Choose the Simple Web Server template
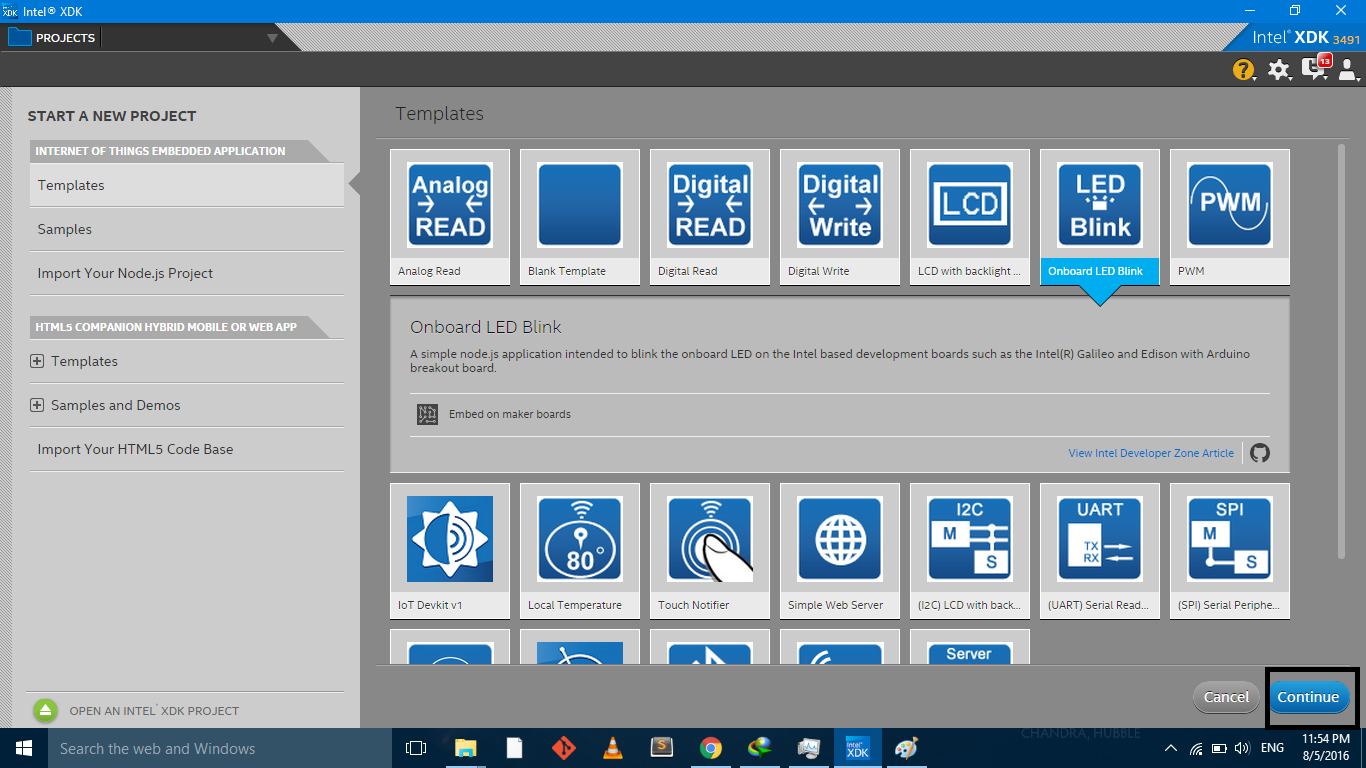1366x768 pixels. tap(840, 551)
